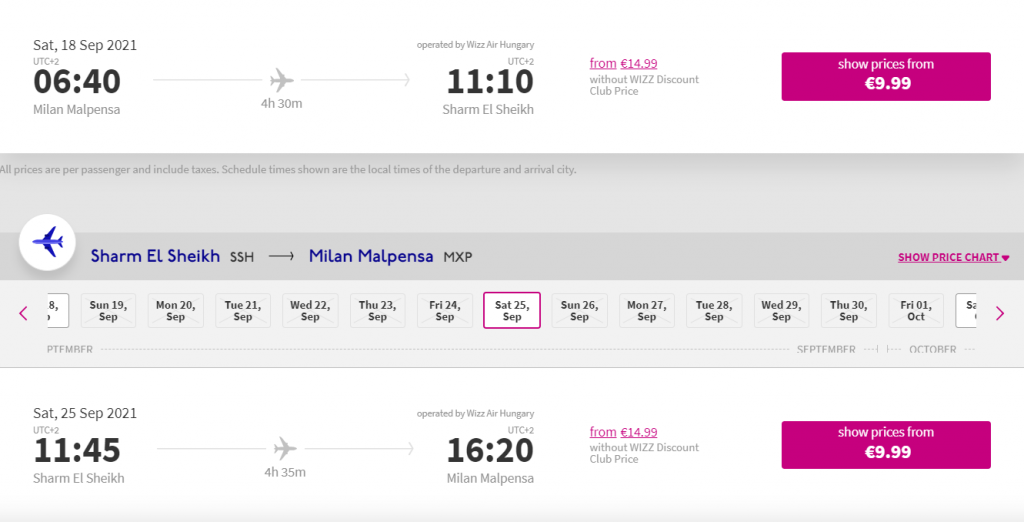This screenshot has height=522, width=1024.
Task: Click selected Sat 25, Sep date tab
Action: coord(512,311)
